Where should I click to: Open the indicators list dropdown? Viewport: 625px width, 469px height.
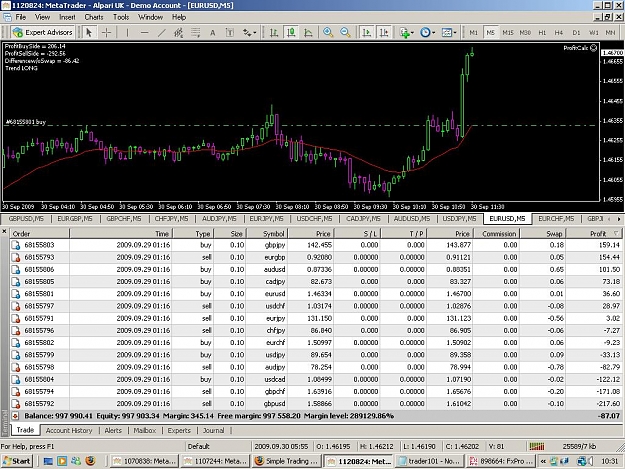click(407, 32)
